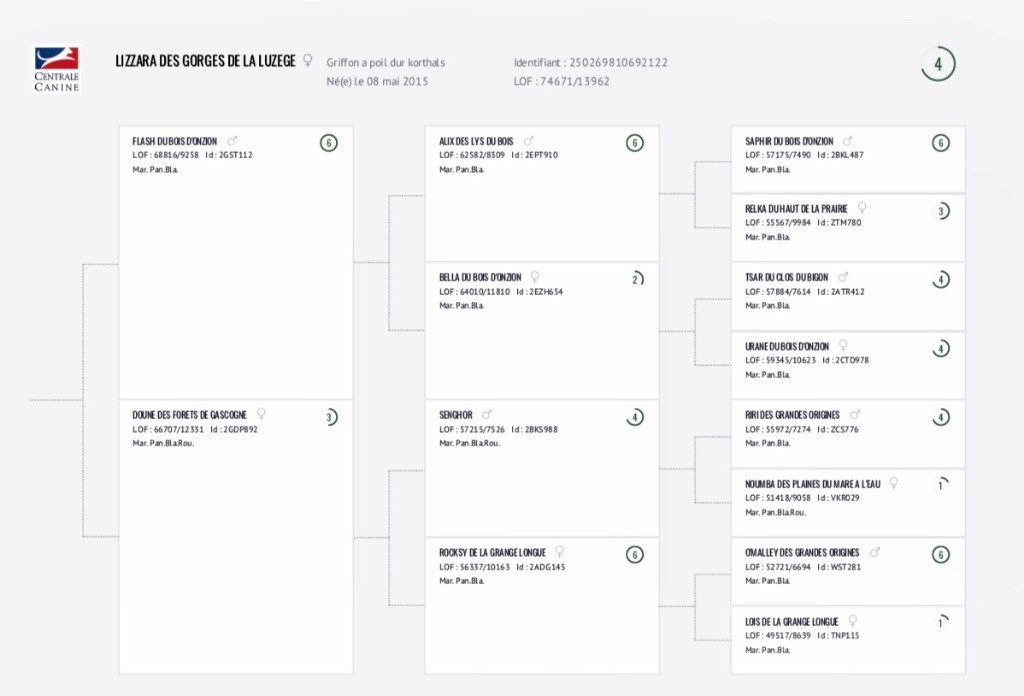
Task: Click the rating 6 badge of Alix des Lys du Bois
Action: (635, 143)
